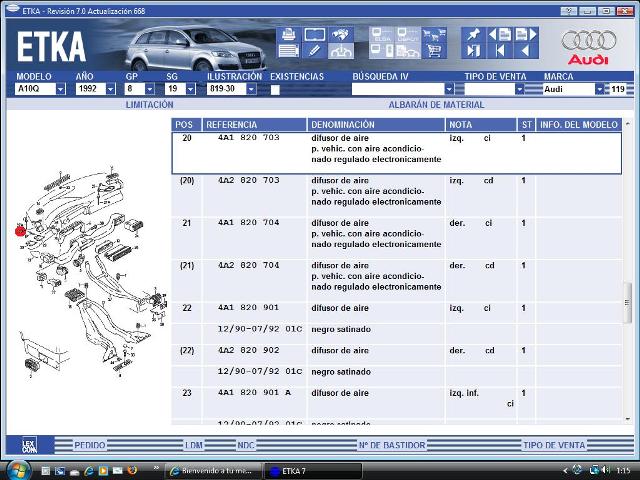
Task: Click the BÚSQUEDA IV search input field
Action: [398, 89]
